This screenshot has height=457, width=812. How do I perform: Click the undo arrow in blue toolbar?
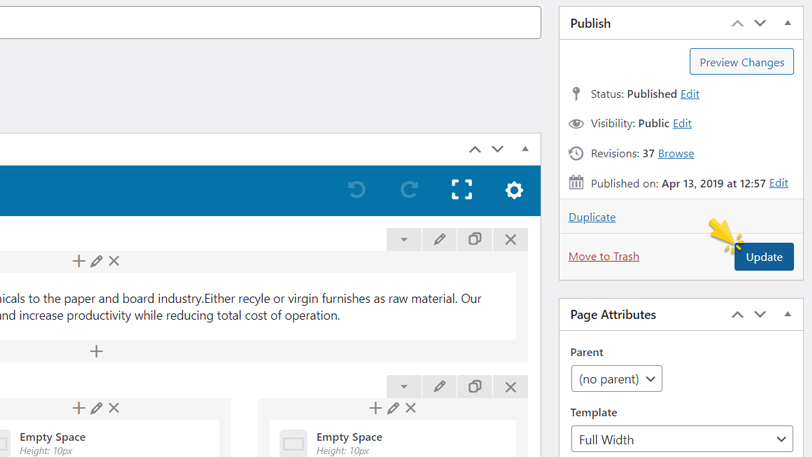coord(356,190)
